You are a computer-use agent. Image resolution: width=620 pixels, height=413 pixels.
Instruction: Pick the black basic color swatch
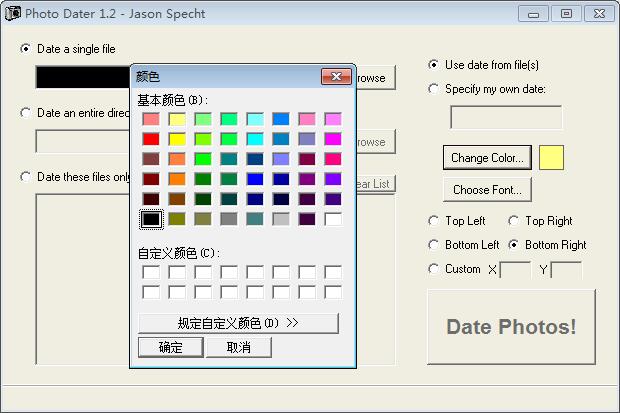(151, 219)
